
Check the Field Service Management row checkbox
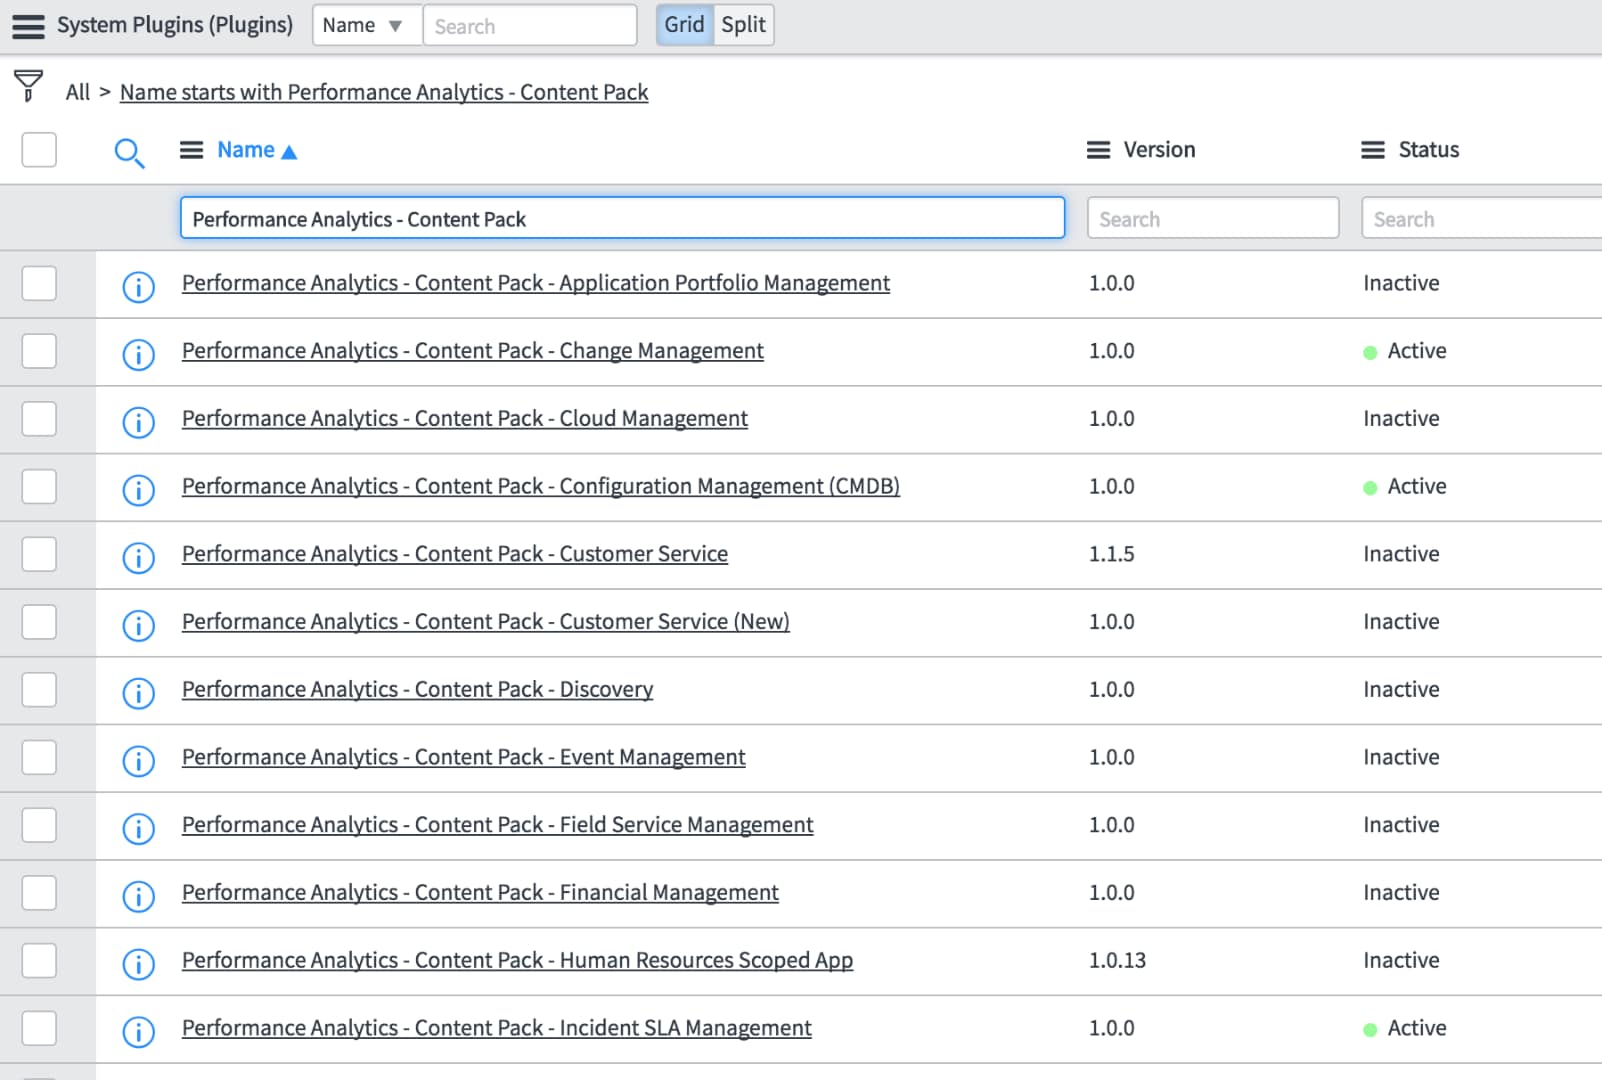pyautogui.click(x=39, y=825)
